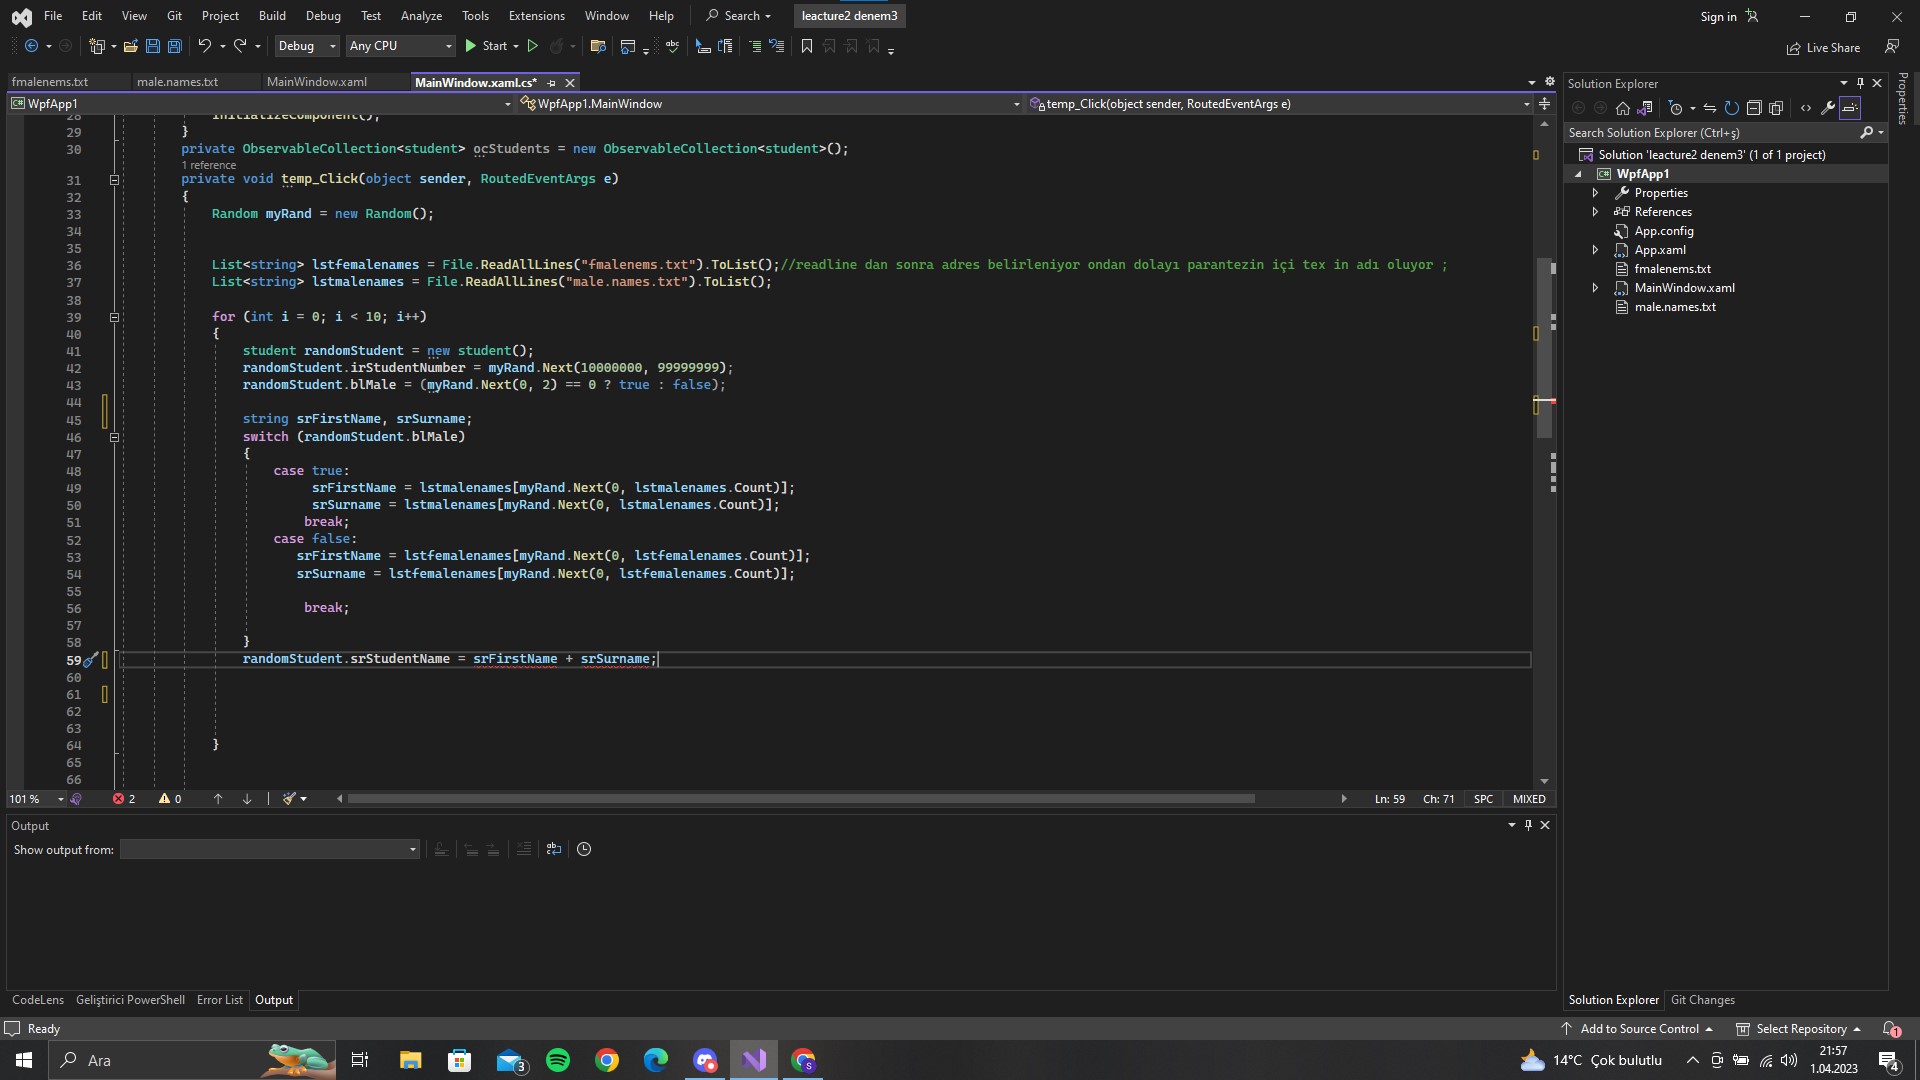1920x1080 pixels.
Task: Open the Analyze menu
Action: [421, 16]
